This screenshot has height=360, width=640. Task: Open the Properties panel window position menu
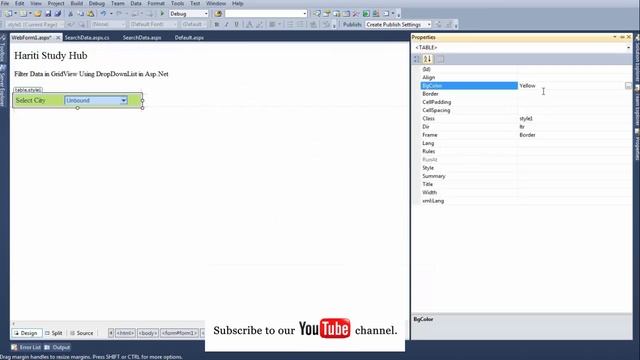pos(615,37)
